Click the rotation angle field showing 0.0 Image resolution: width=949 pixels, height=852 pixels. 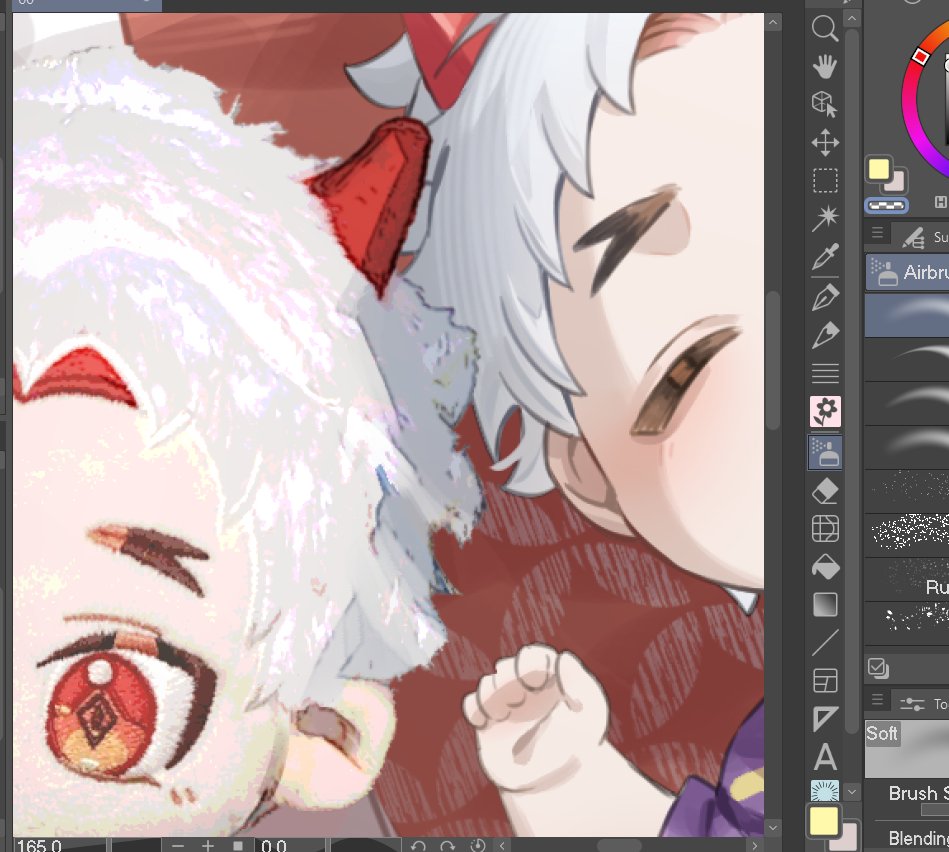[x=289, y=845]
